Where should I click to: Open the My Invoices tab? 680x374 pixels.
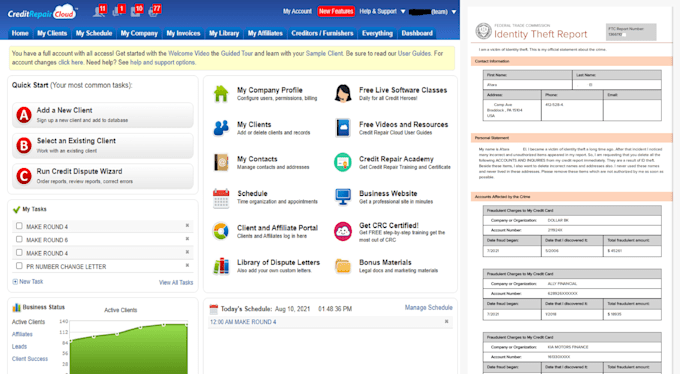pos(183,33)
